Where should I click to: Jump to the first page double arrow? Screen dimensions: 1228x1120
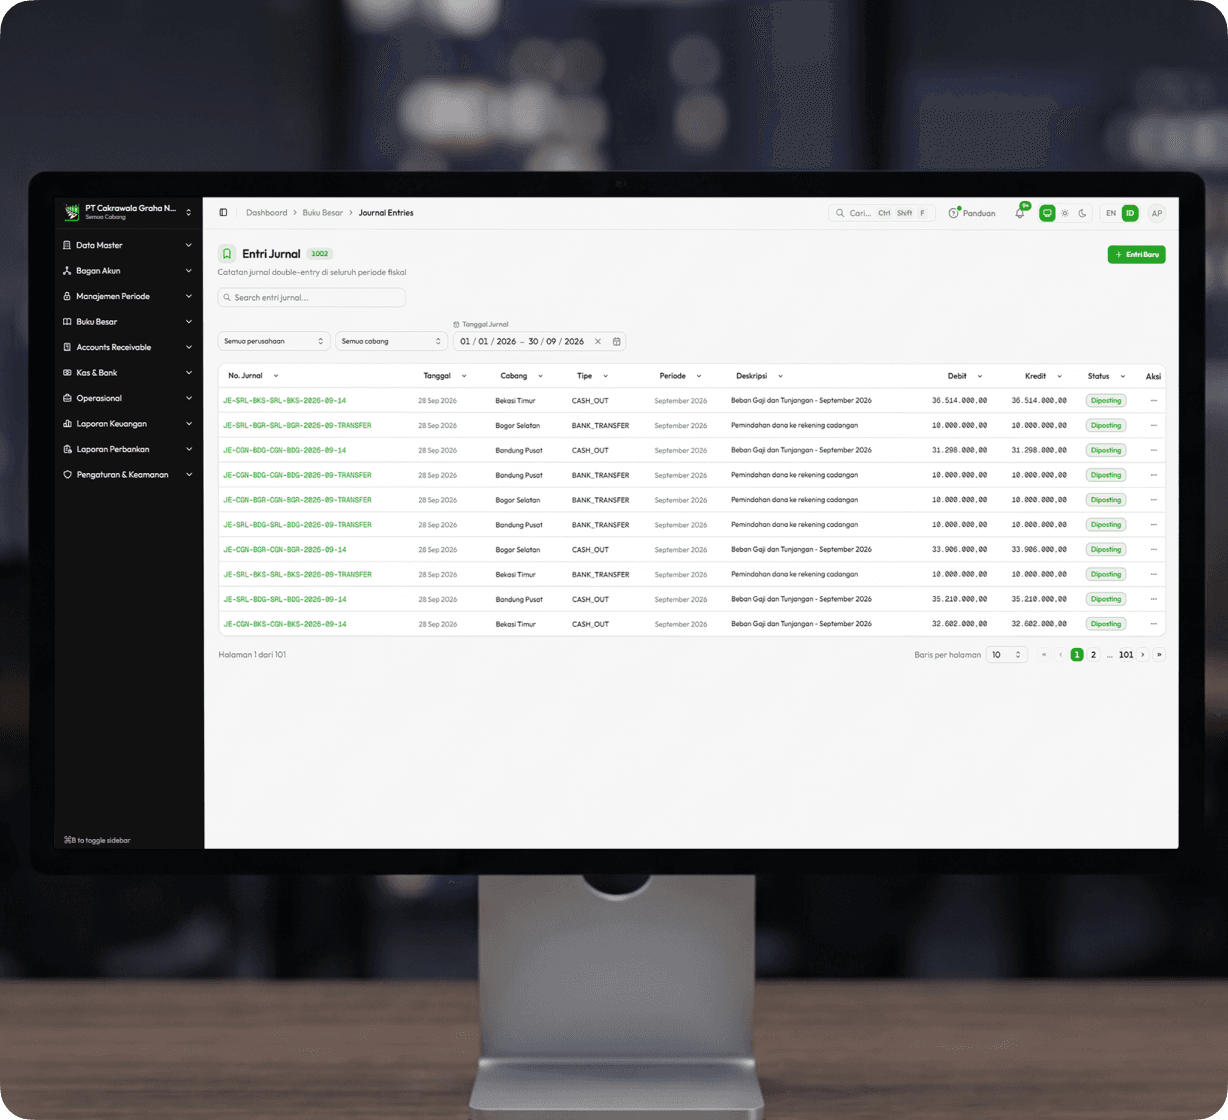(x=1044, y=655)
